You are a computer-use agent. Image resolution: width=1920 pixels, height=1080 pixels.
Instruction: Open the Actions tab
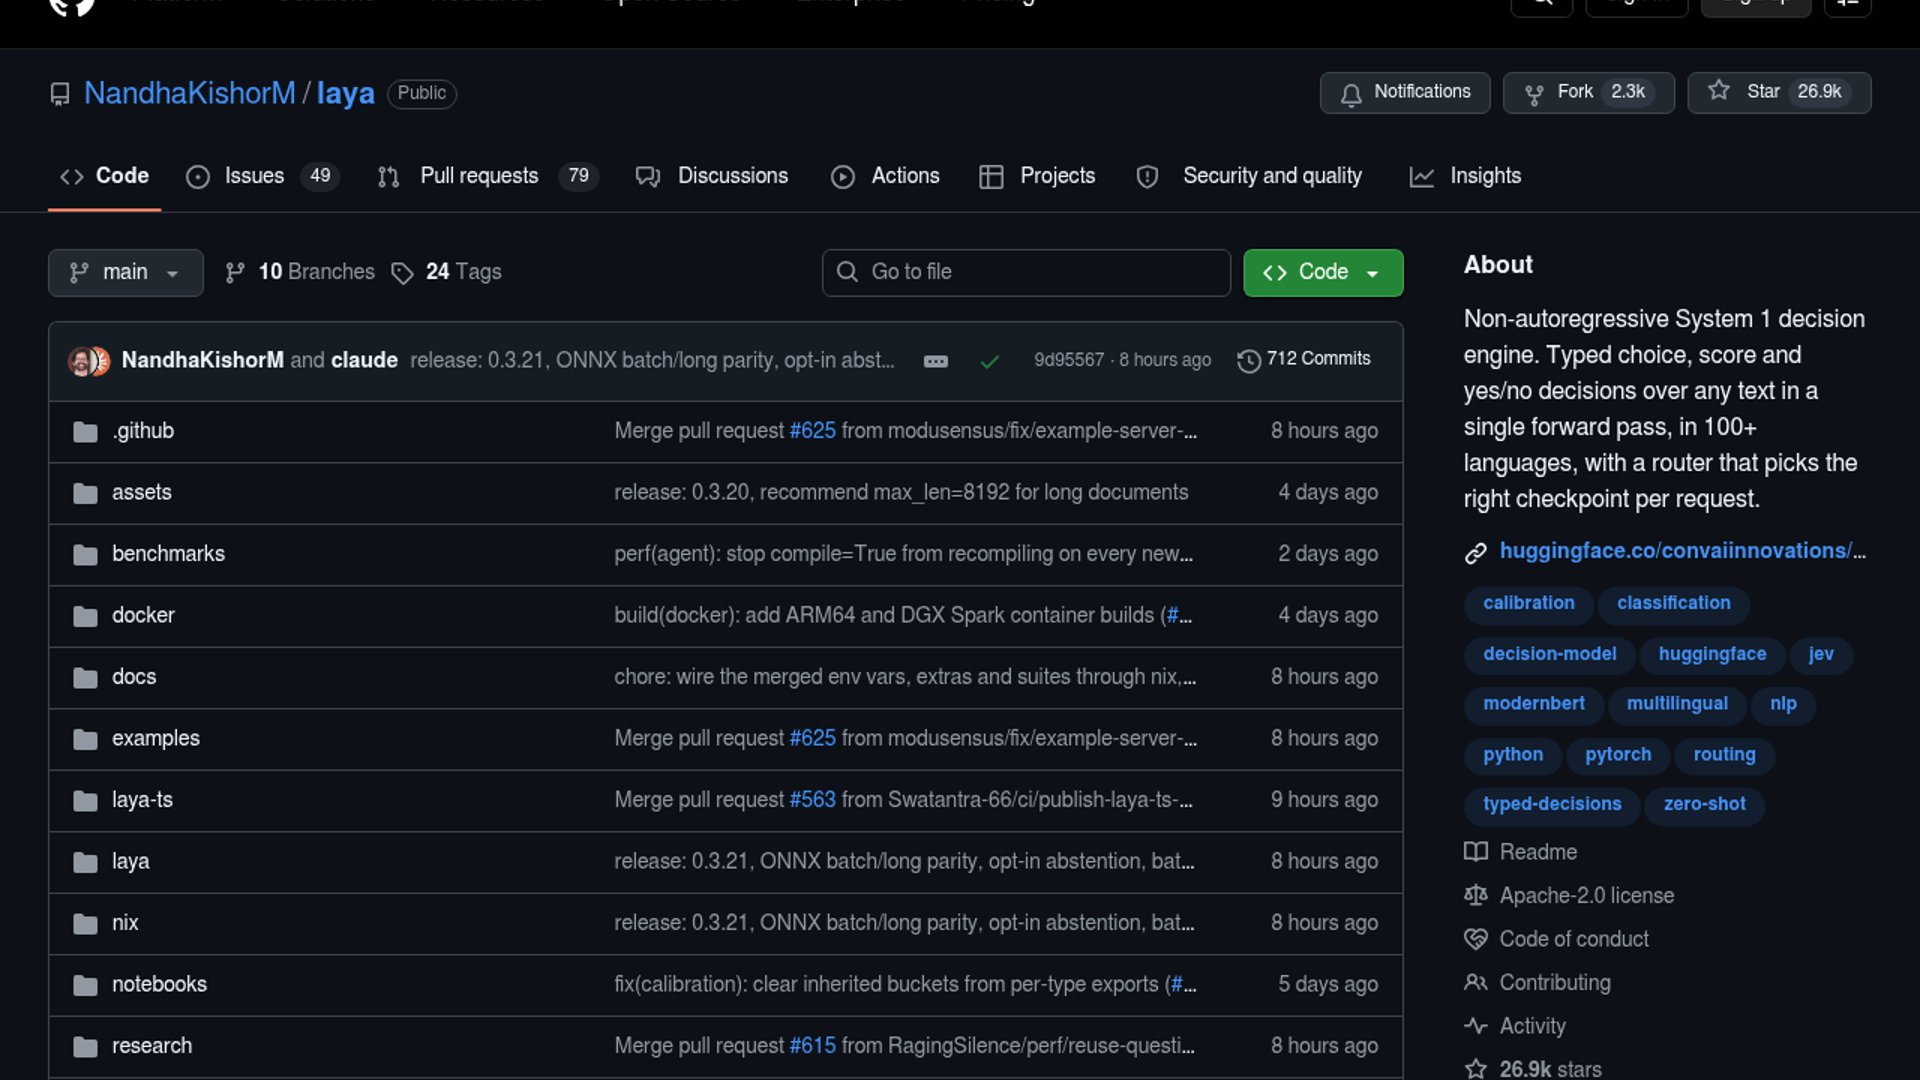[x=885, y=176]
